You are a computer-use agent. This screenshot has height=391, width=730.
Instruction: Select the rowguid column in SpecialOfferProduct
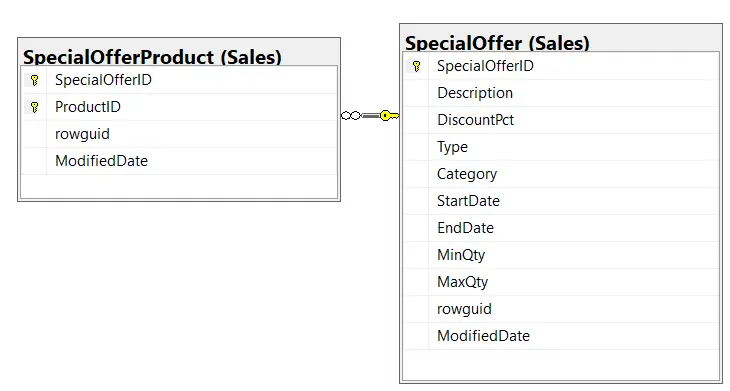pyautogui.click(x=179, y=134)
